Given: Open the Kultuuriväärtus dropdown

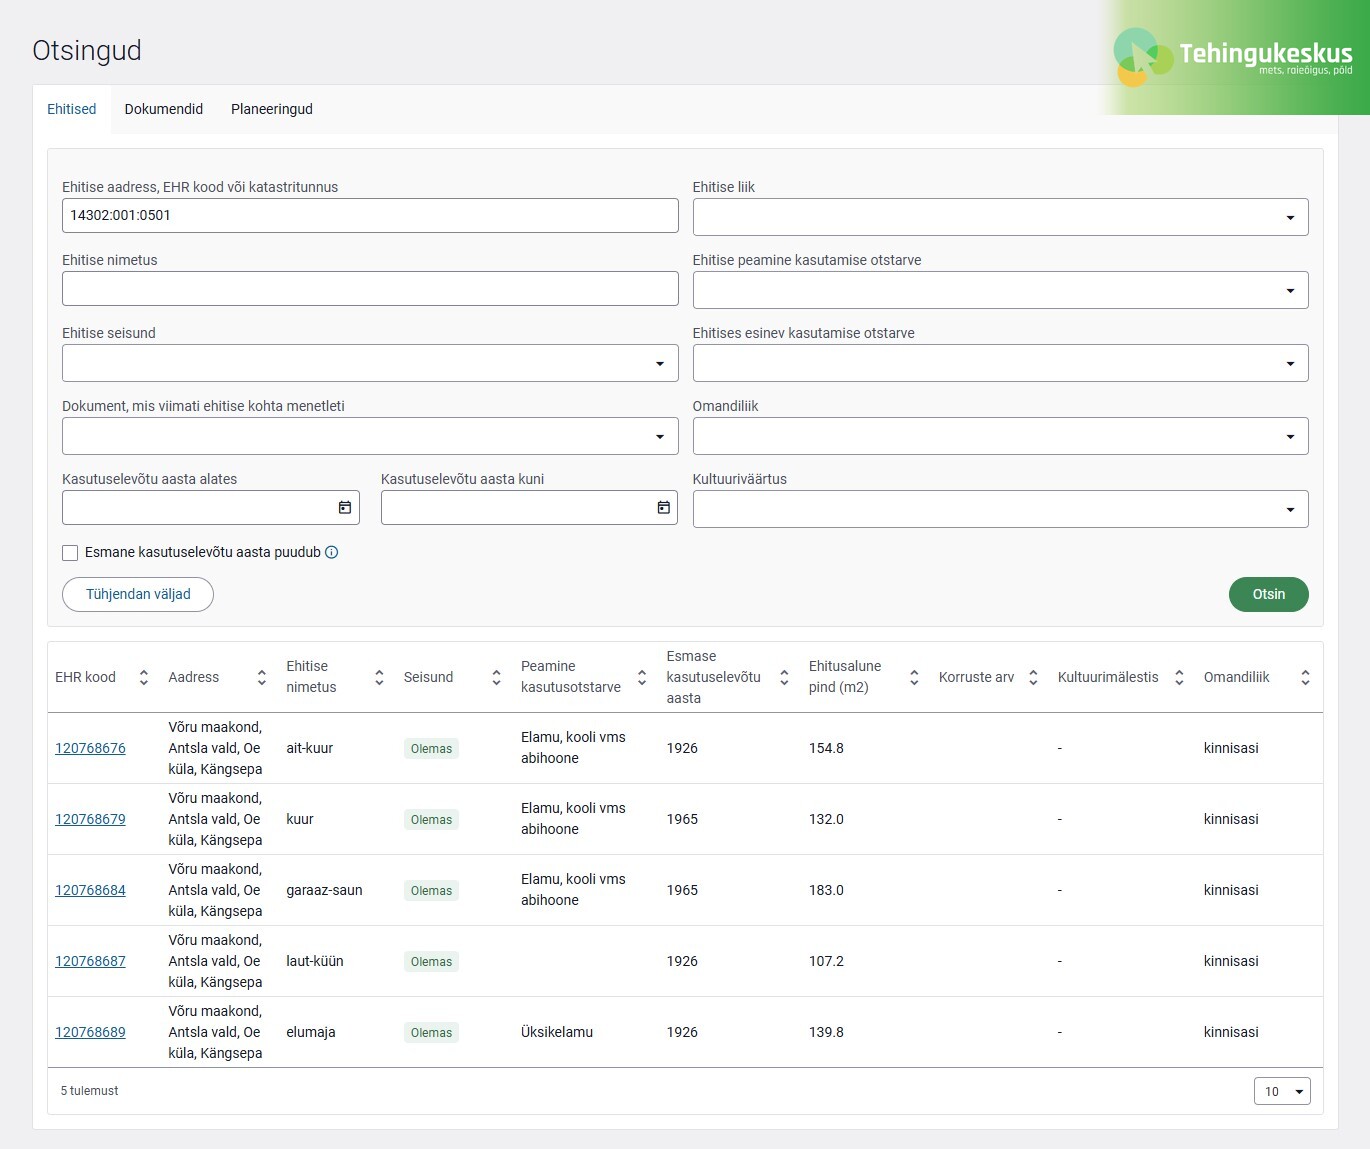Looking at the screenshot, I should point(1000,509).
